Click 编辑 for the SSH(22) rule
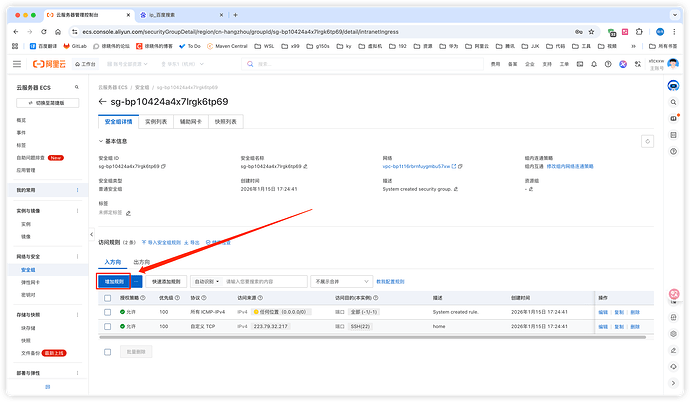This screenshot has width=690, height=402. pyautogui.click(x=603, y=326)
